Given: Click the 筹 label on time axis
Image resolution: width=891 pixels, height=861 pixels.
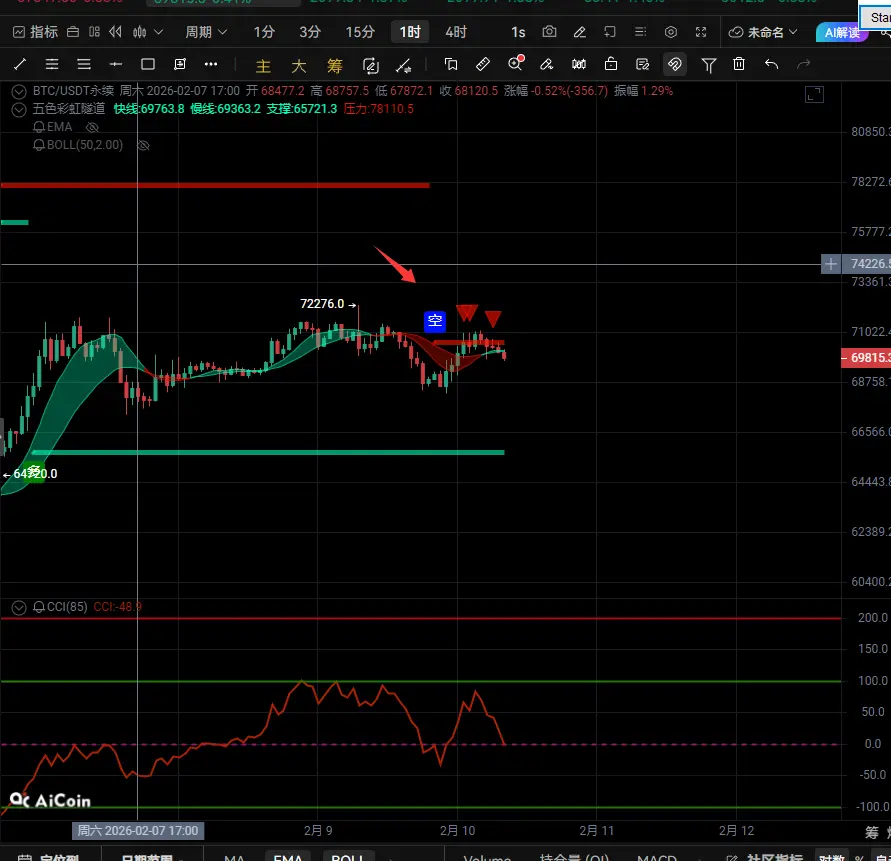Looking at the screenshot, I should click(872, 833).
